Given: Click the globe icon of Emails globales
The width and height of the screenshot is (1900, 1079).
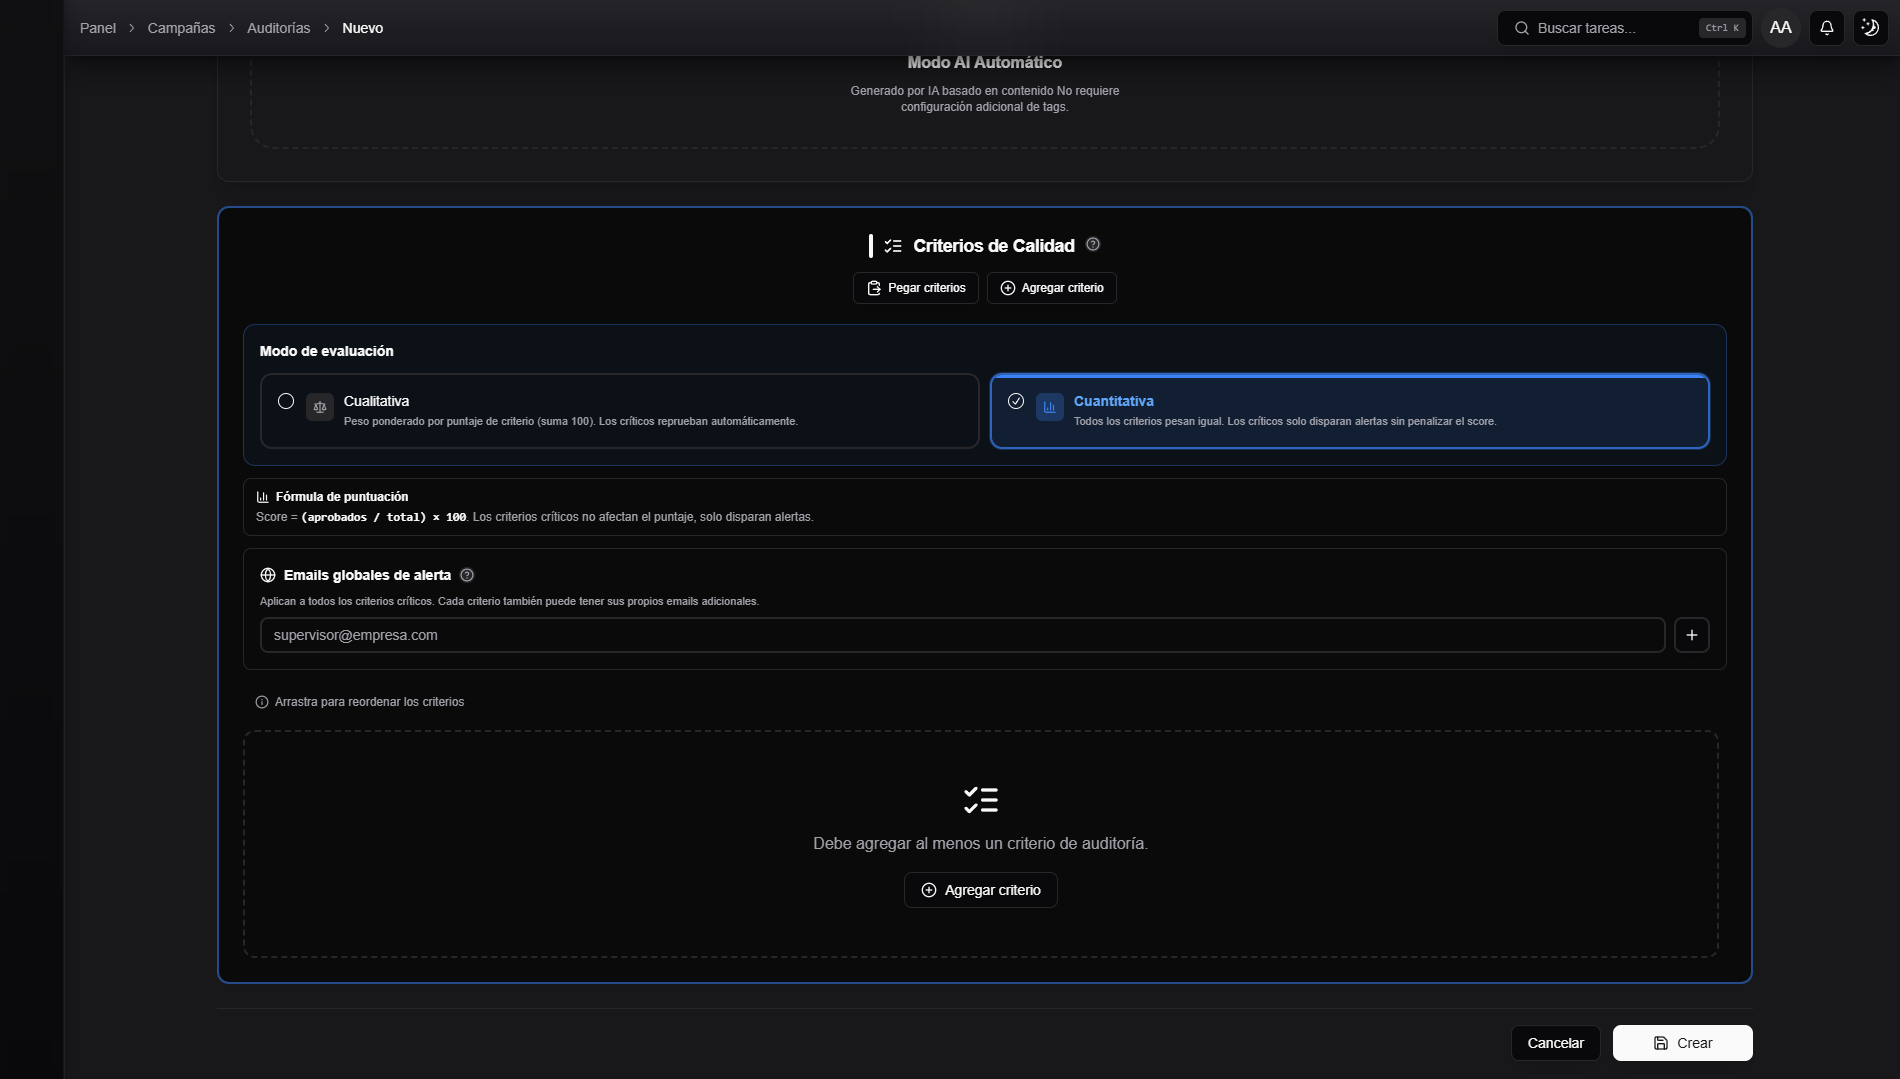Looking at the screenshot, I should [268, 575].
